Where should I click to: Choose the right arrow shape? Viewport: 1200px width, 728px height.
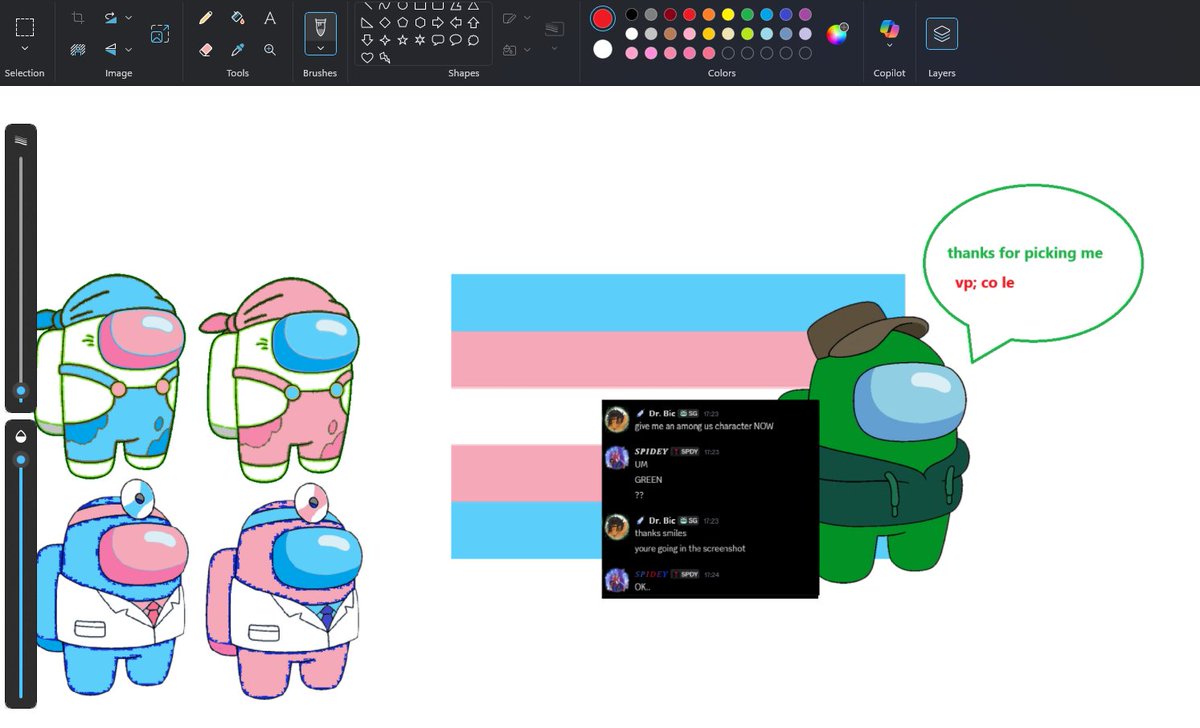tap(438, 22)
